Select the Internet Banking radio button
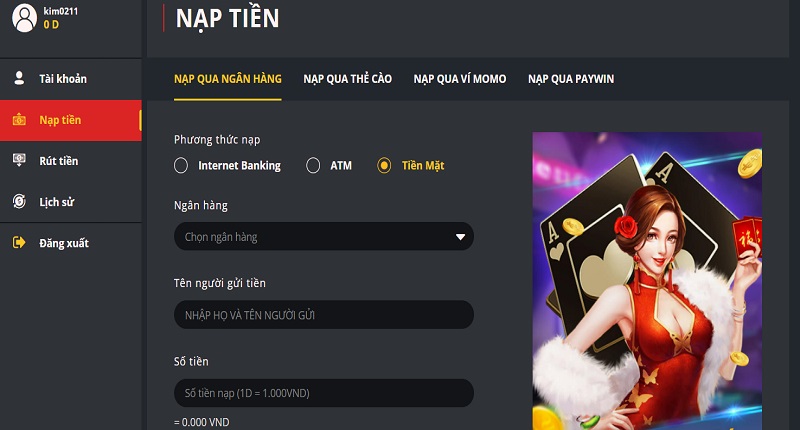This screenshot has height=430, width=800. click(x=181, y=165)
